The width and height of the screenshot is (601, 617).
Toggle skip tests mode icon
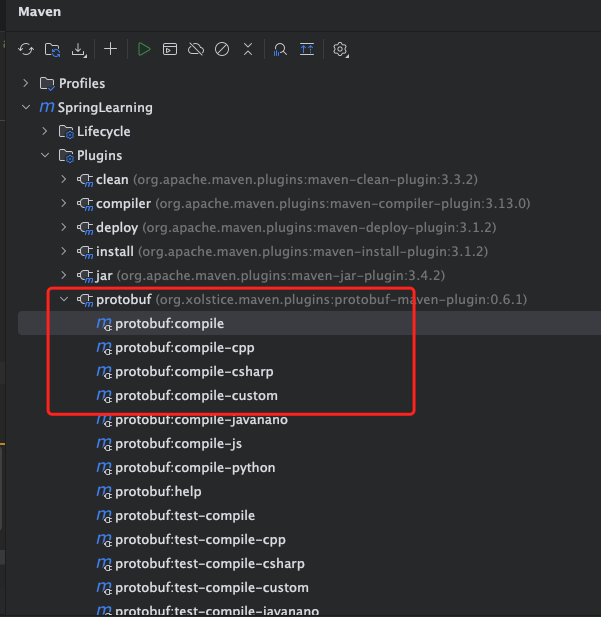pyautogui.click(x=222, y=50)
